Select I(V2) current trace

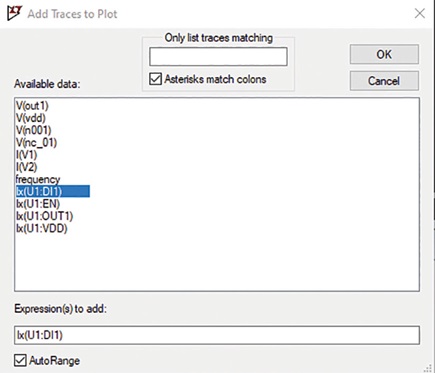pos(26,167)
